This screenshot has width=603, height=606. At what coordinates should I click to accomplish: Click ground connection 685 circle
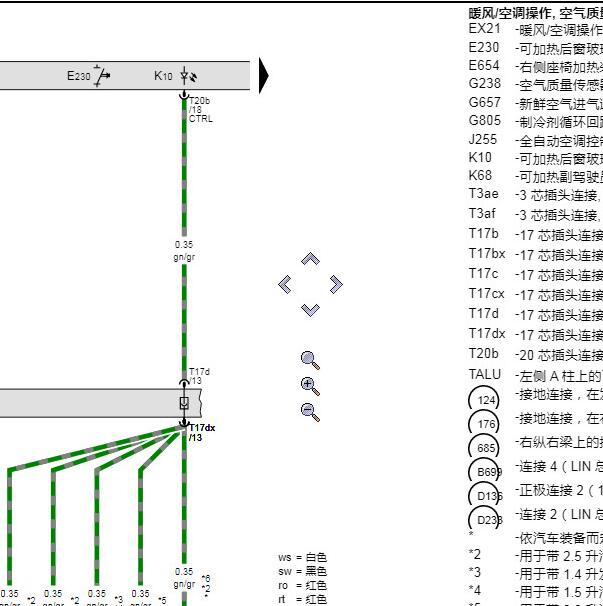484,448
